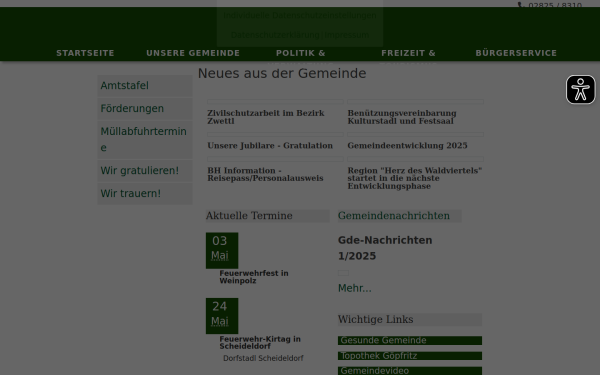Open the Datenschutzerklärung link

(275, 35)
